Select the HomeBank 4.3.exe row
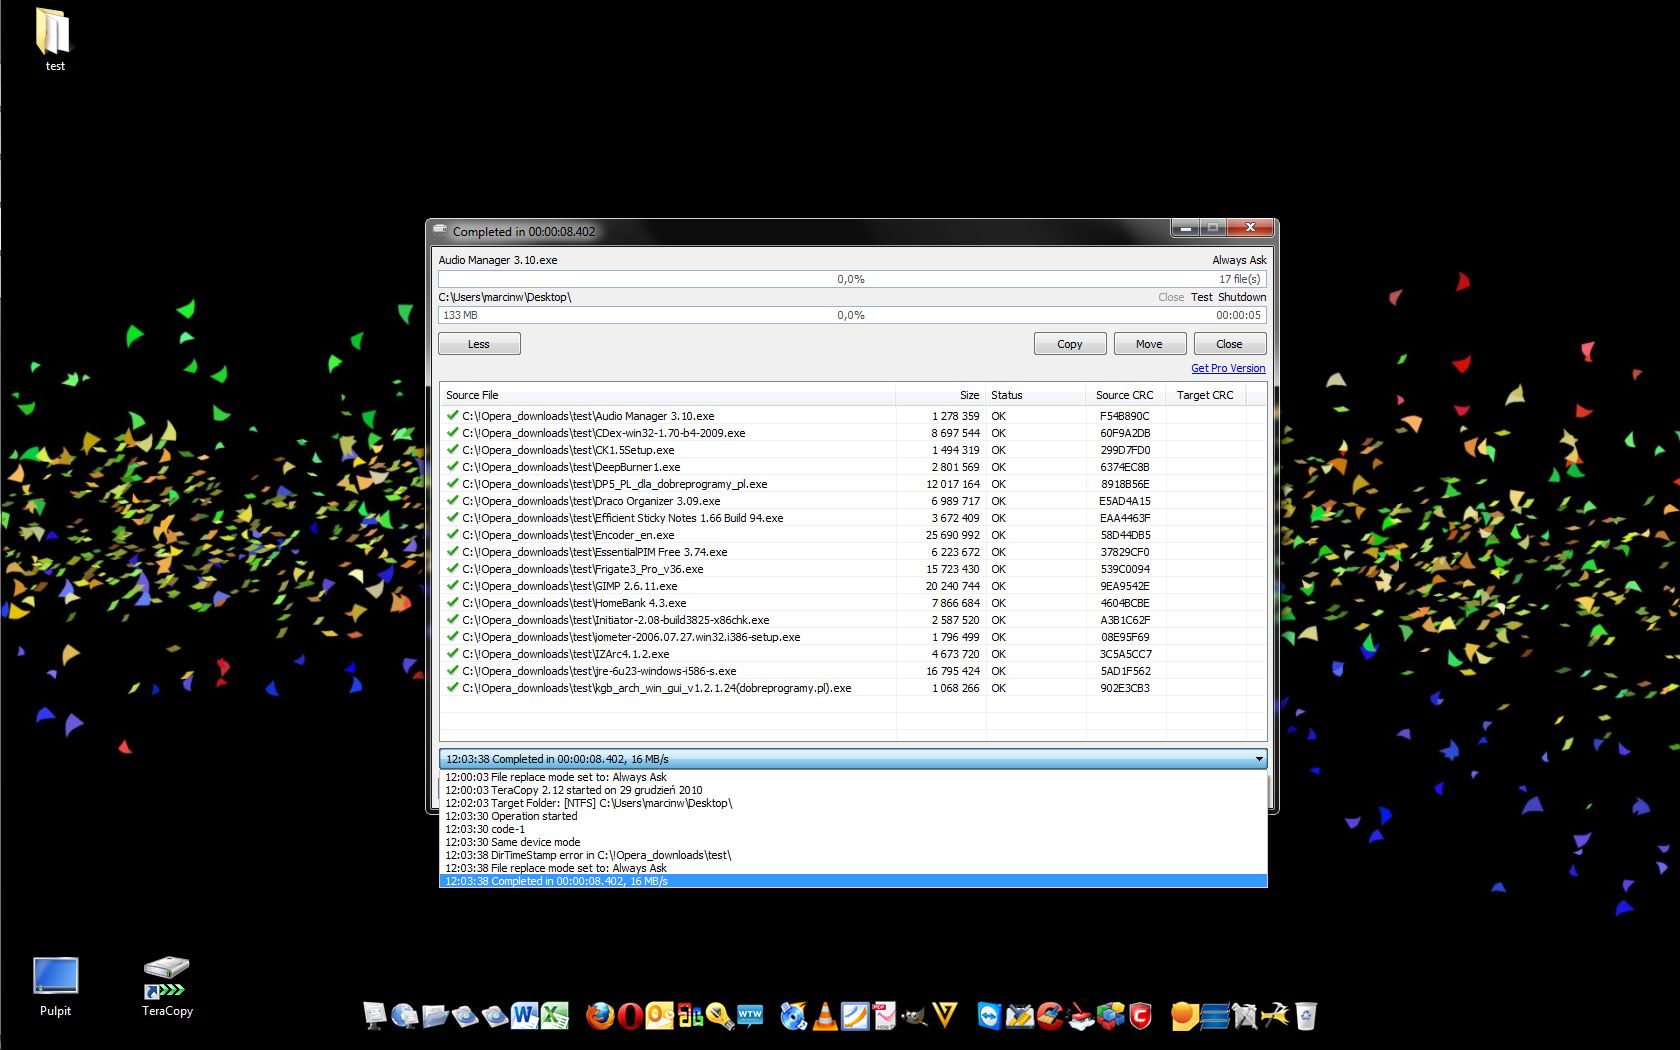1680x1050 pixels. tap(853, 603)
